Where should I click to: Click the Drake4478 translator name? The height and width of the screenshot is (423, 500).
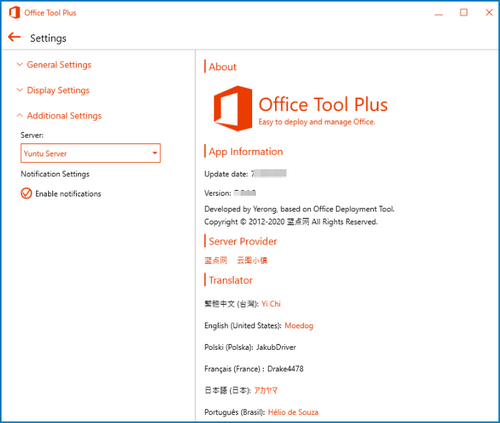pyautogui.click(x=285, y=369)
